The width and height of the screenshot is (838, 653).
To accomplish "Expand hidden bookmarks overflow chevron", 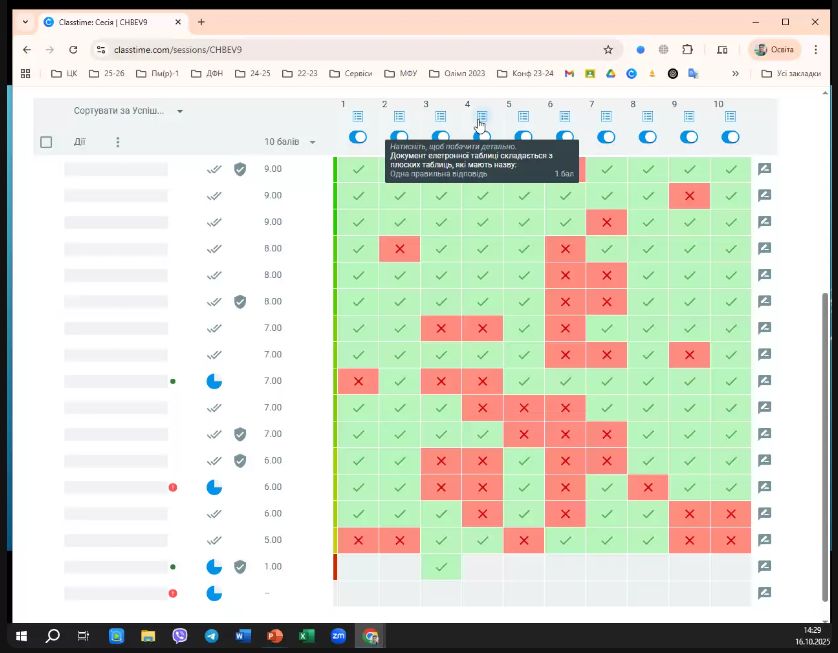I will tap(736, 73).
